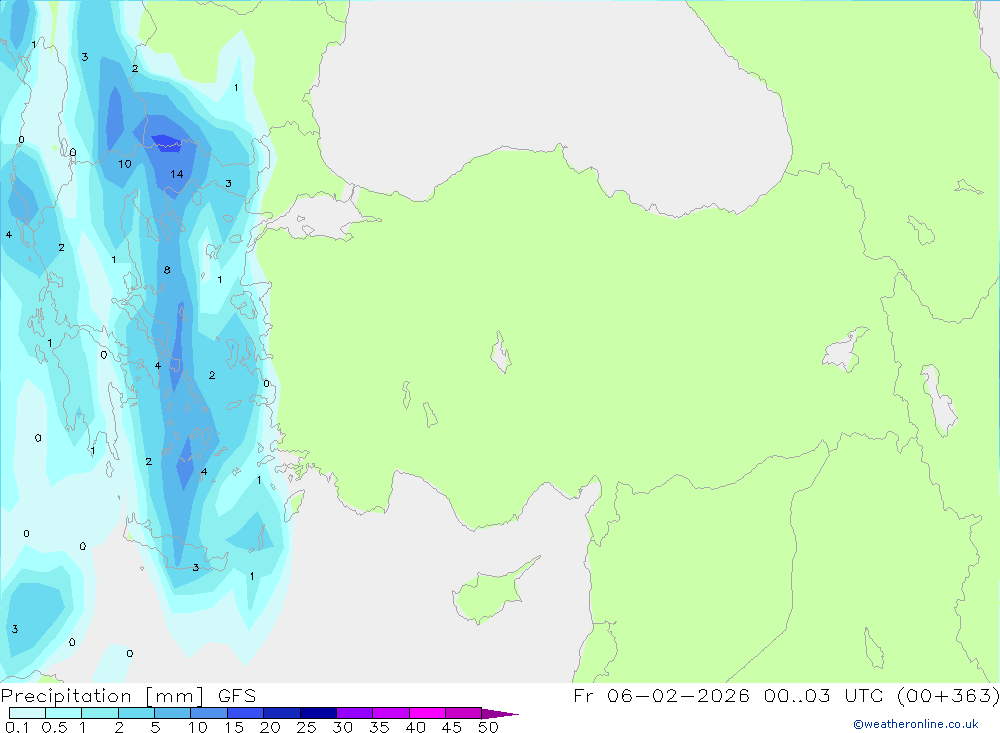Click the '30' legend scale label
The width and height of the screenshot is (1000, 733).
point(343,727)
